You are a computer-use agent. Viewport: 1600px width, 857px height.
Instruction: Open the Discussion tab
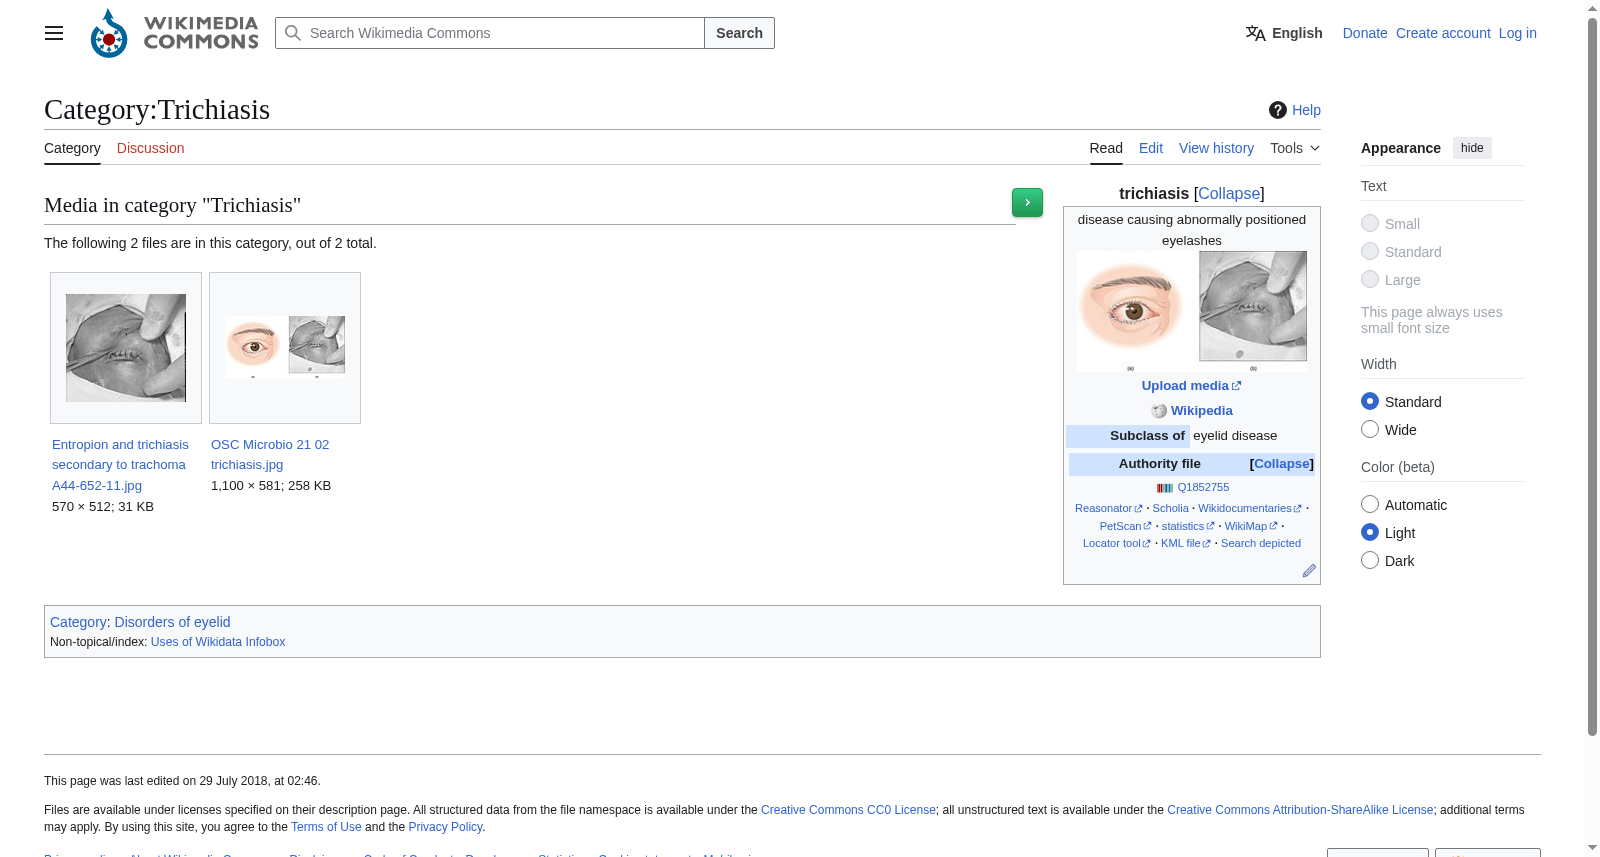150,148
